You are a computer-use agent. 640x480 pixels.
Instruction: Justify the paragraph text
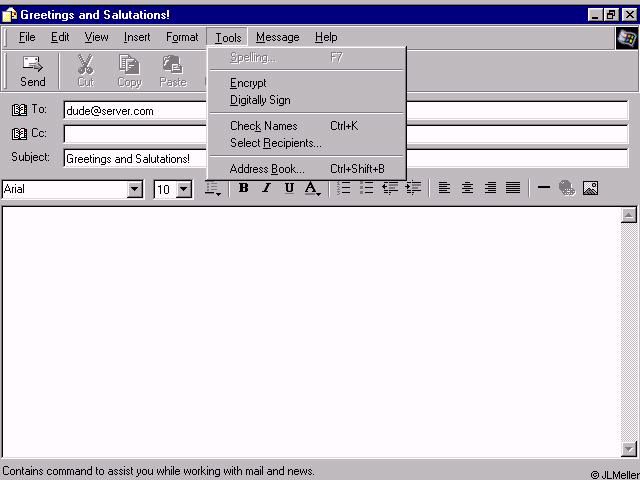pos(513,188)
